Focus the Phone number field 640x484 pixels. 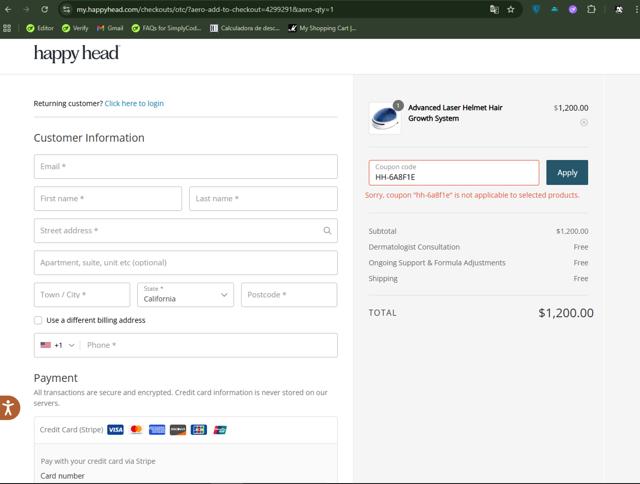(209, 345)
